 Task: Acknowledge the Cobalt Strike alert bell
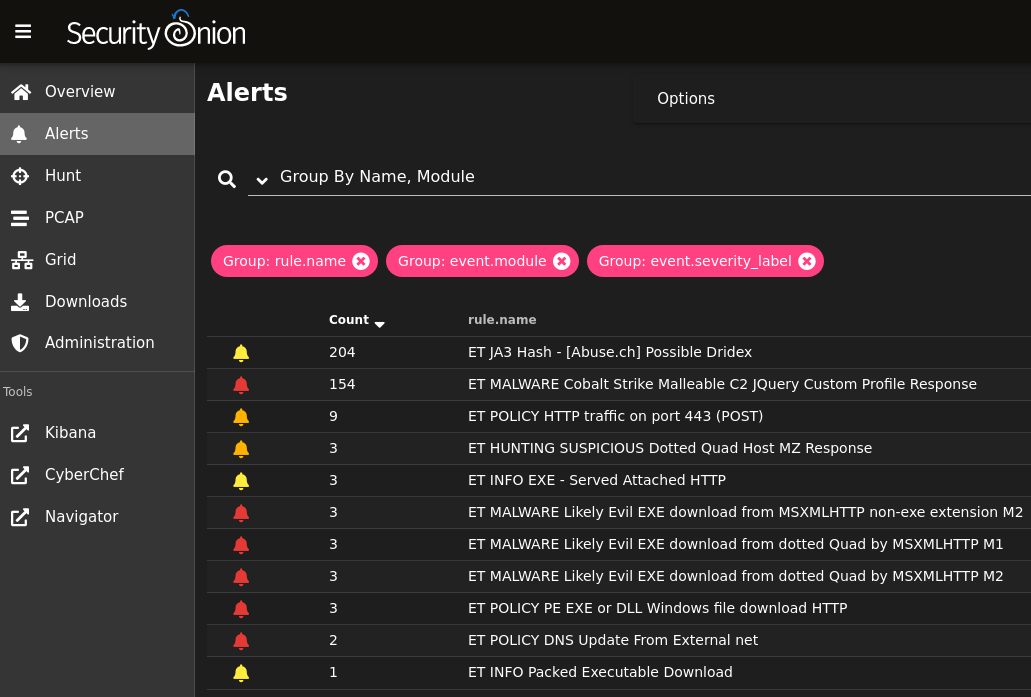tap(241, 385)
